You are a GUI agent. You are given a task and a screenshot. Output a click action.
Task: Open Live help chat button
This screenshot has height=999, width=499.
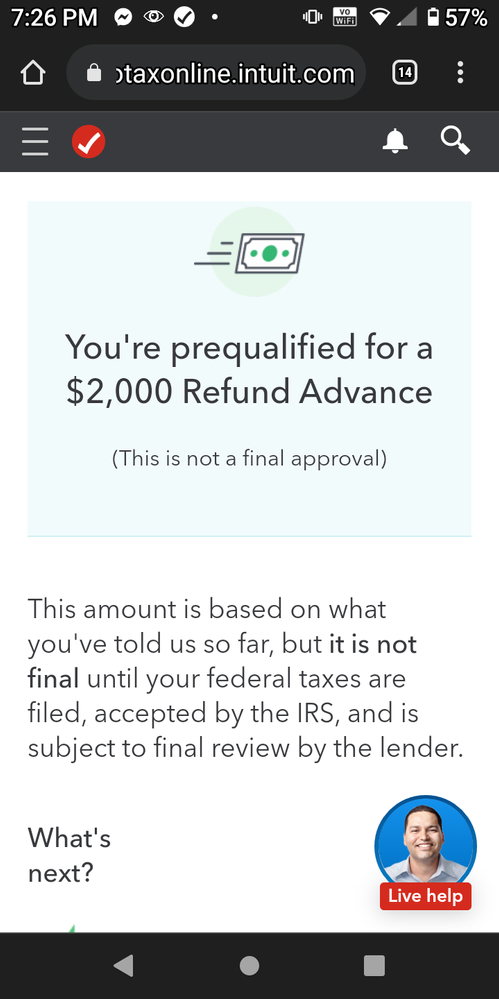tap(426, 896)
